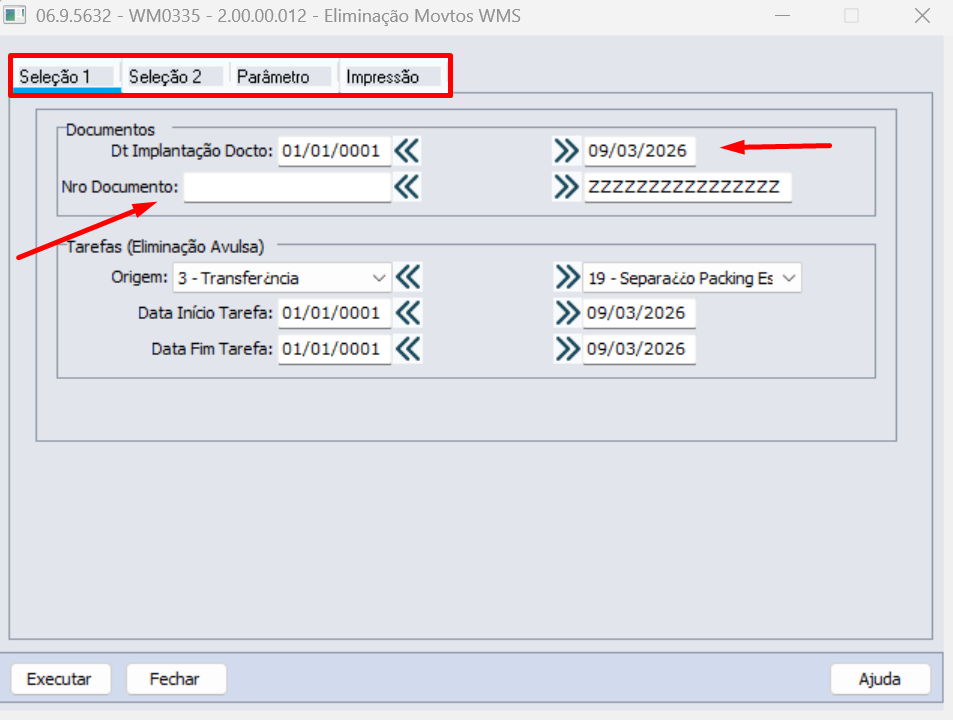Open the Parâmetro tab
This screenshot has width=953, height=720.
coord(284,77)
